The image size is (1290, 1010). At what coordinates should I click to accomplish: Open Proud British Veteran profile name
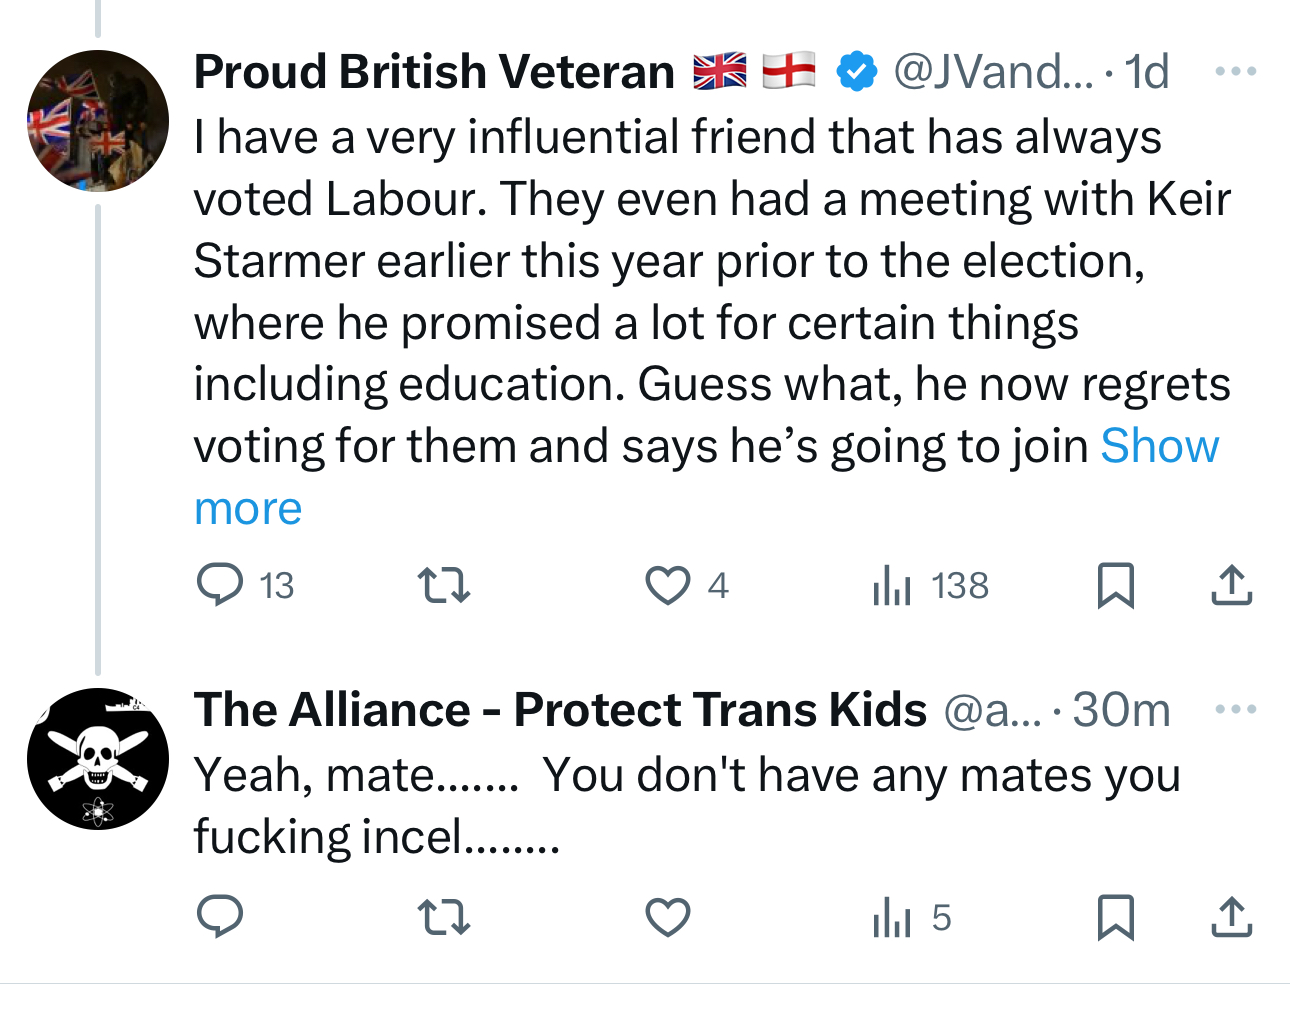pos(434,72)
